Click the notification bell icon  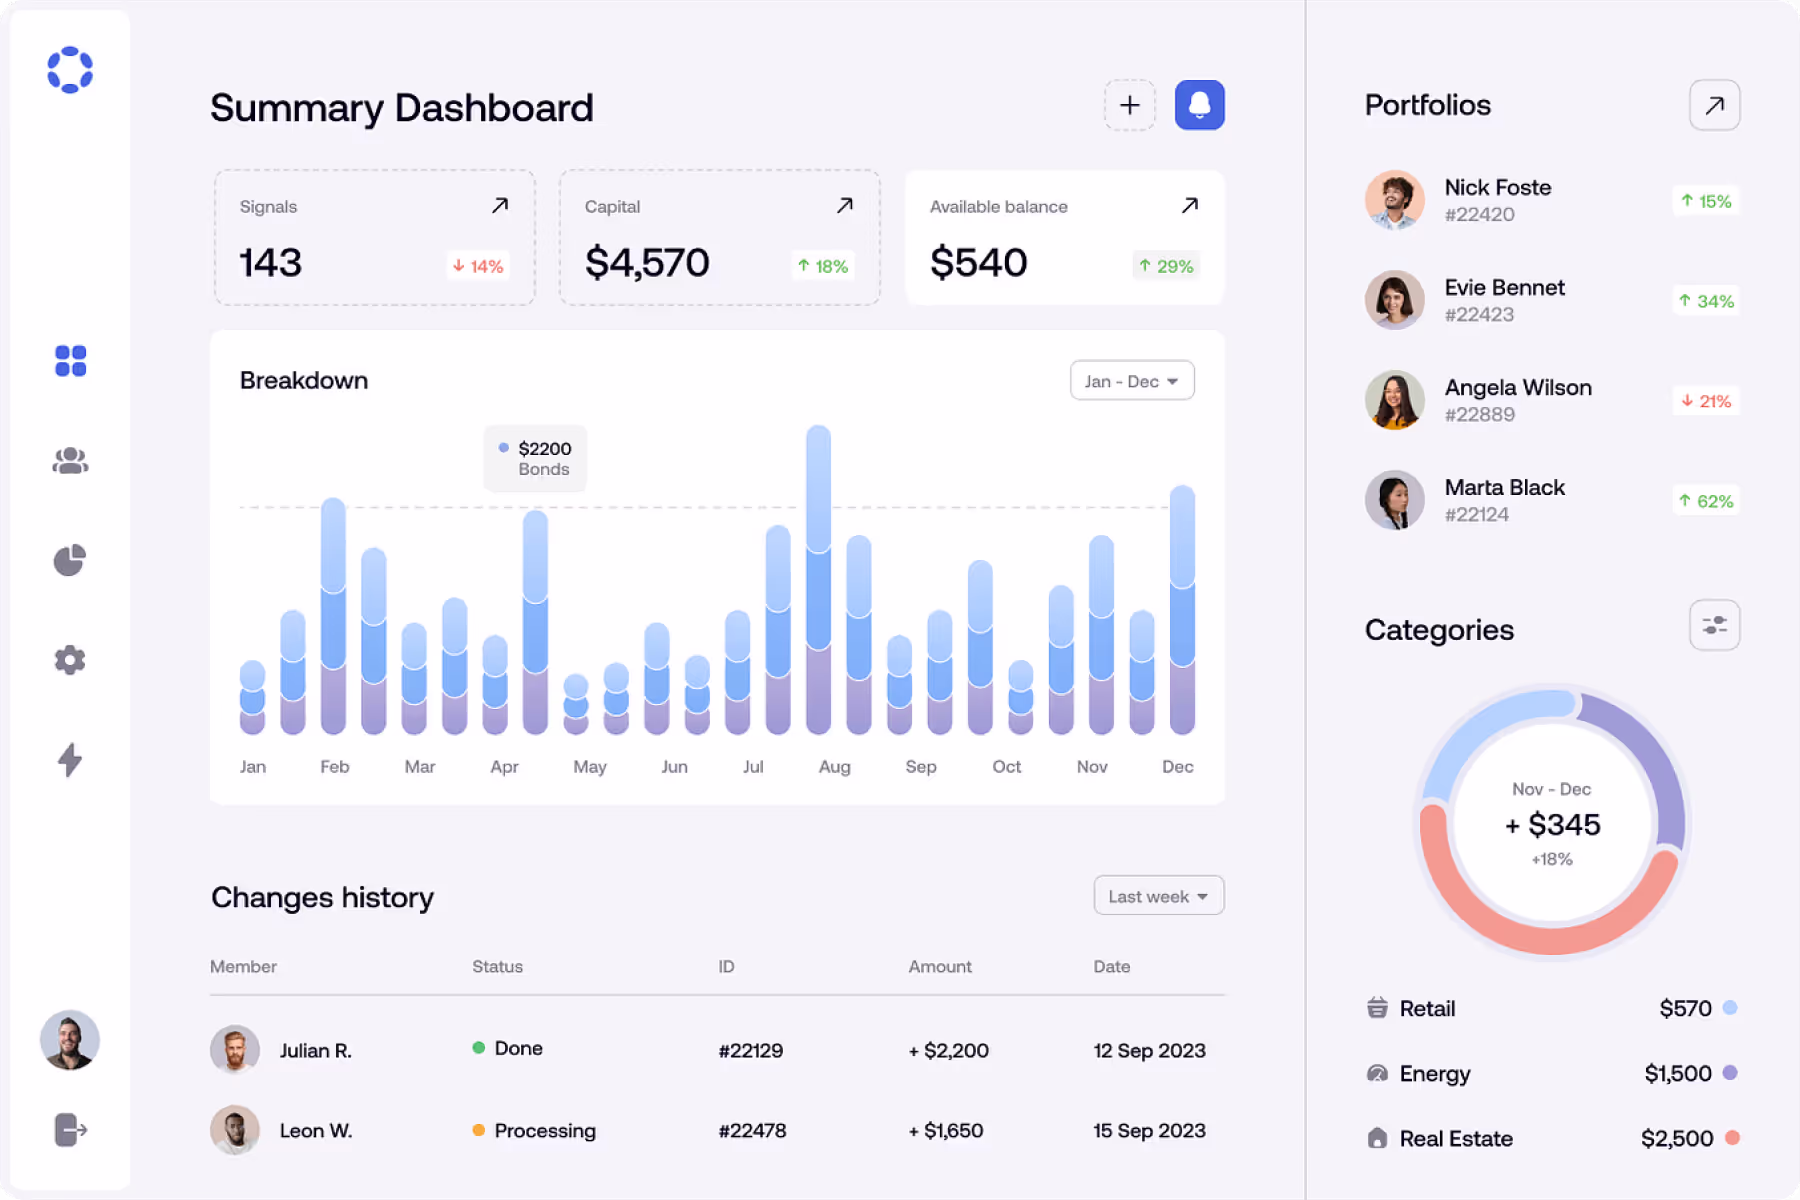(1199, 105)
